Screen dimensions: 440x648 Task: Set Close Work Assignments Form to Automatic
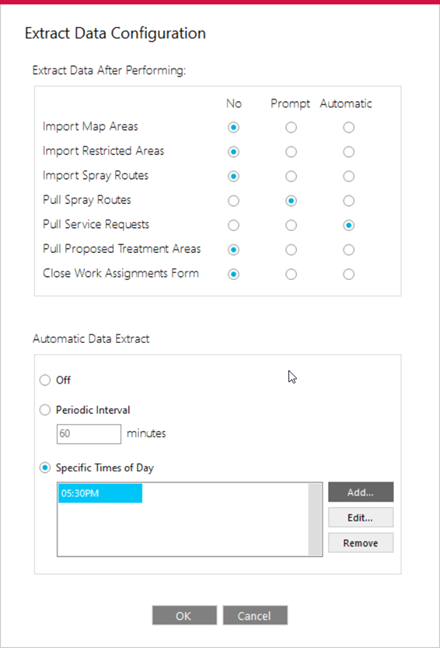tap(348, 274)
